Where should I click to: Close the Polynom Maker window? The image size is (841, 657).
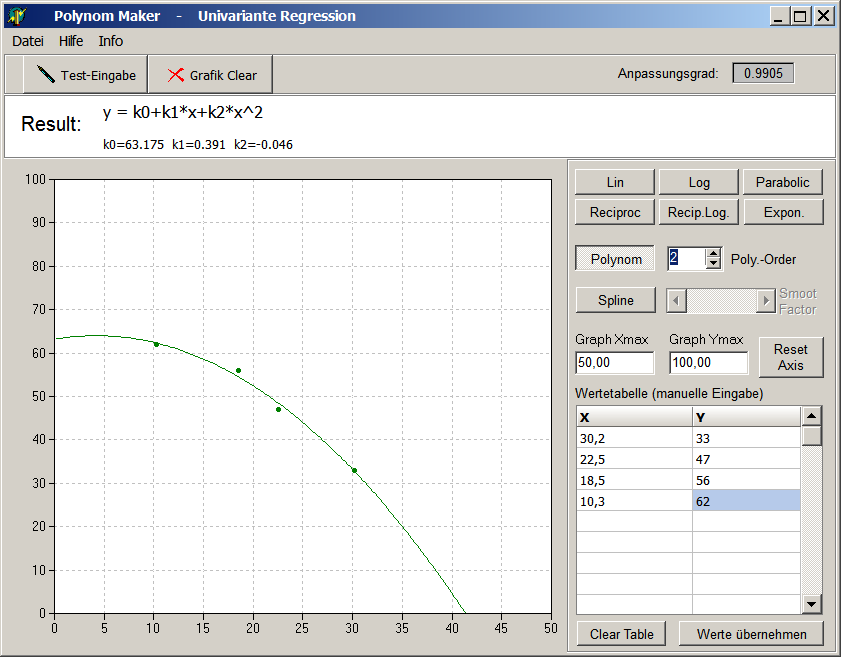823,16
